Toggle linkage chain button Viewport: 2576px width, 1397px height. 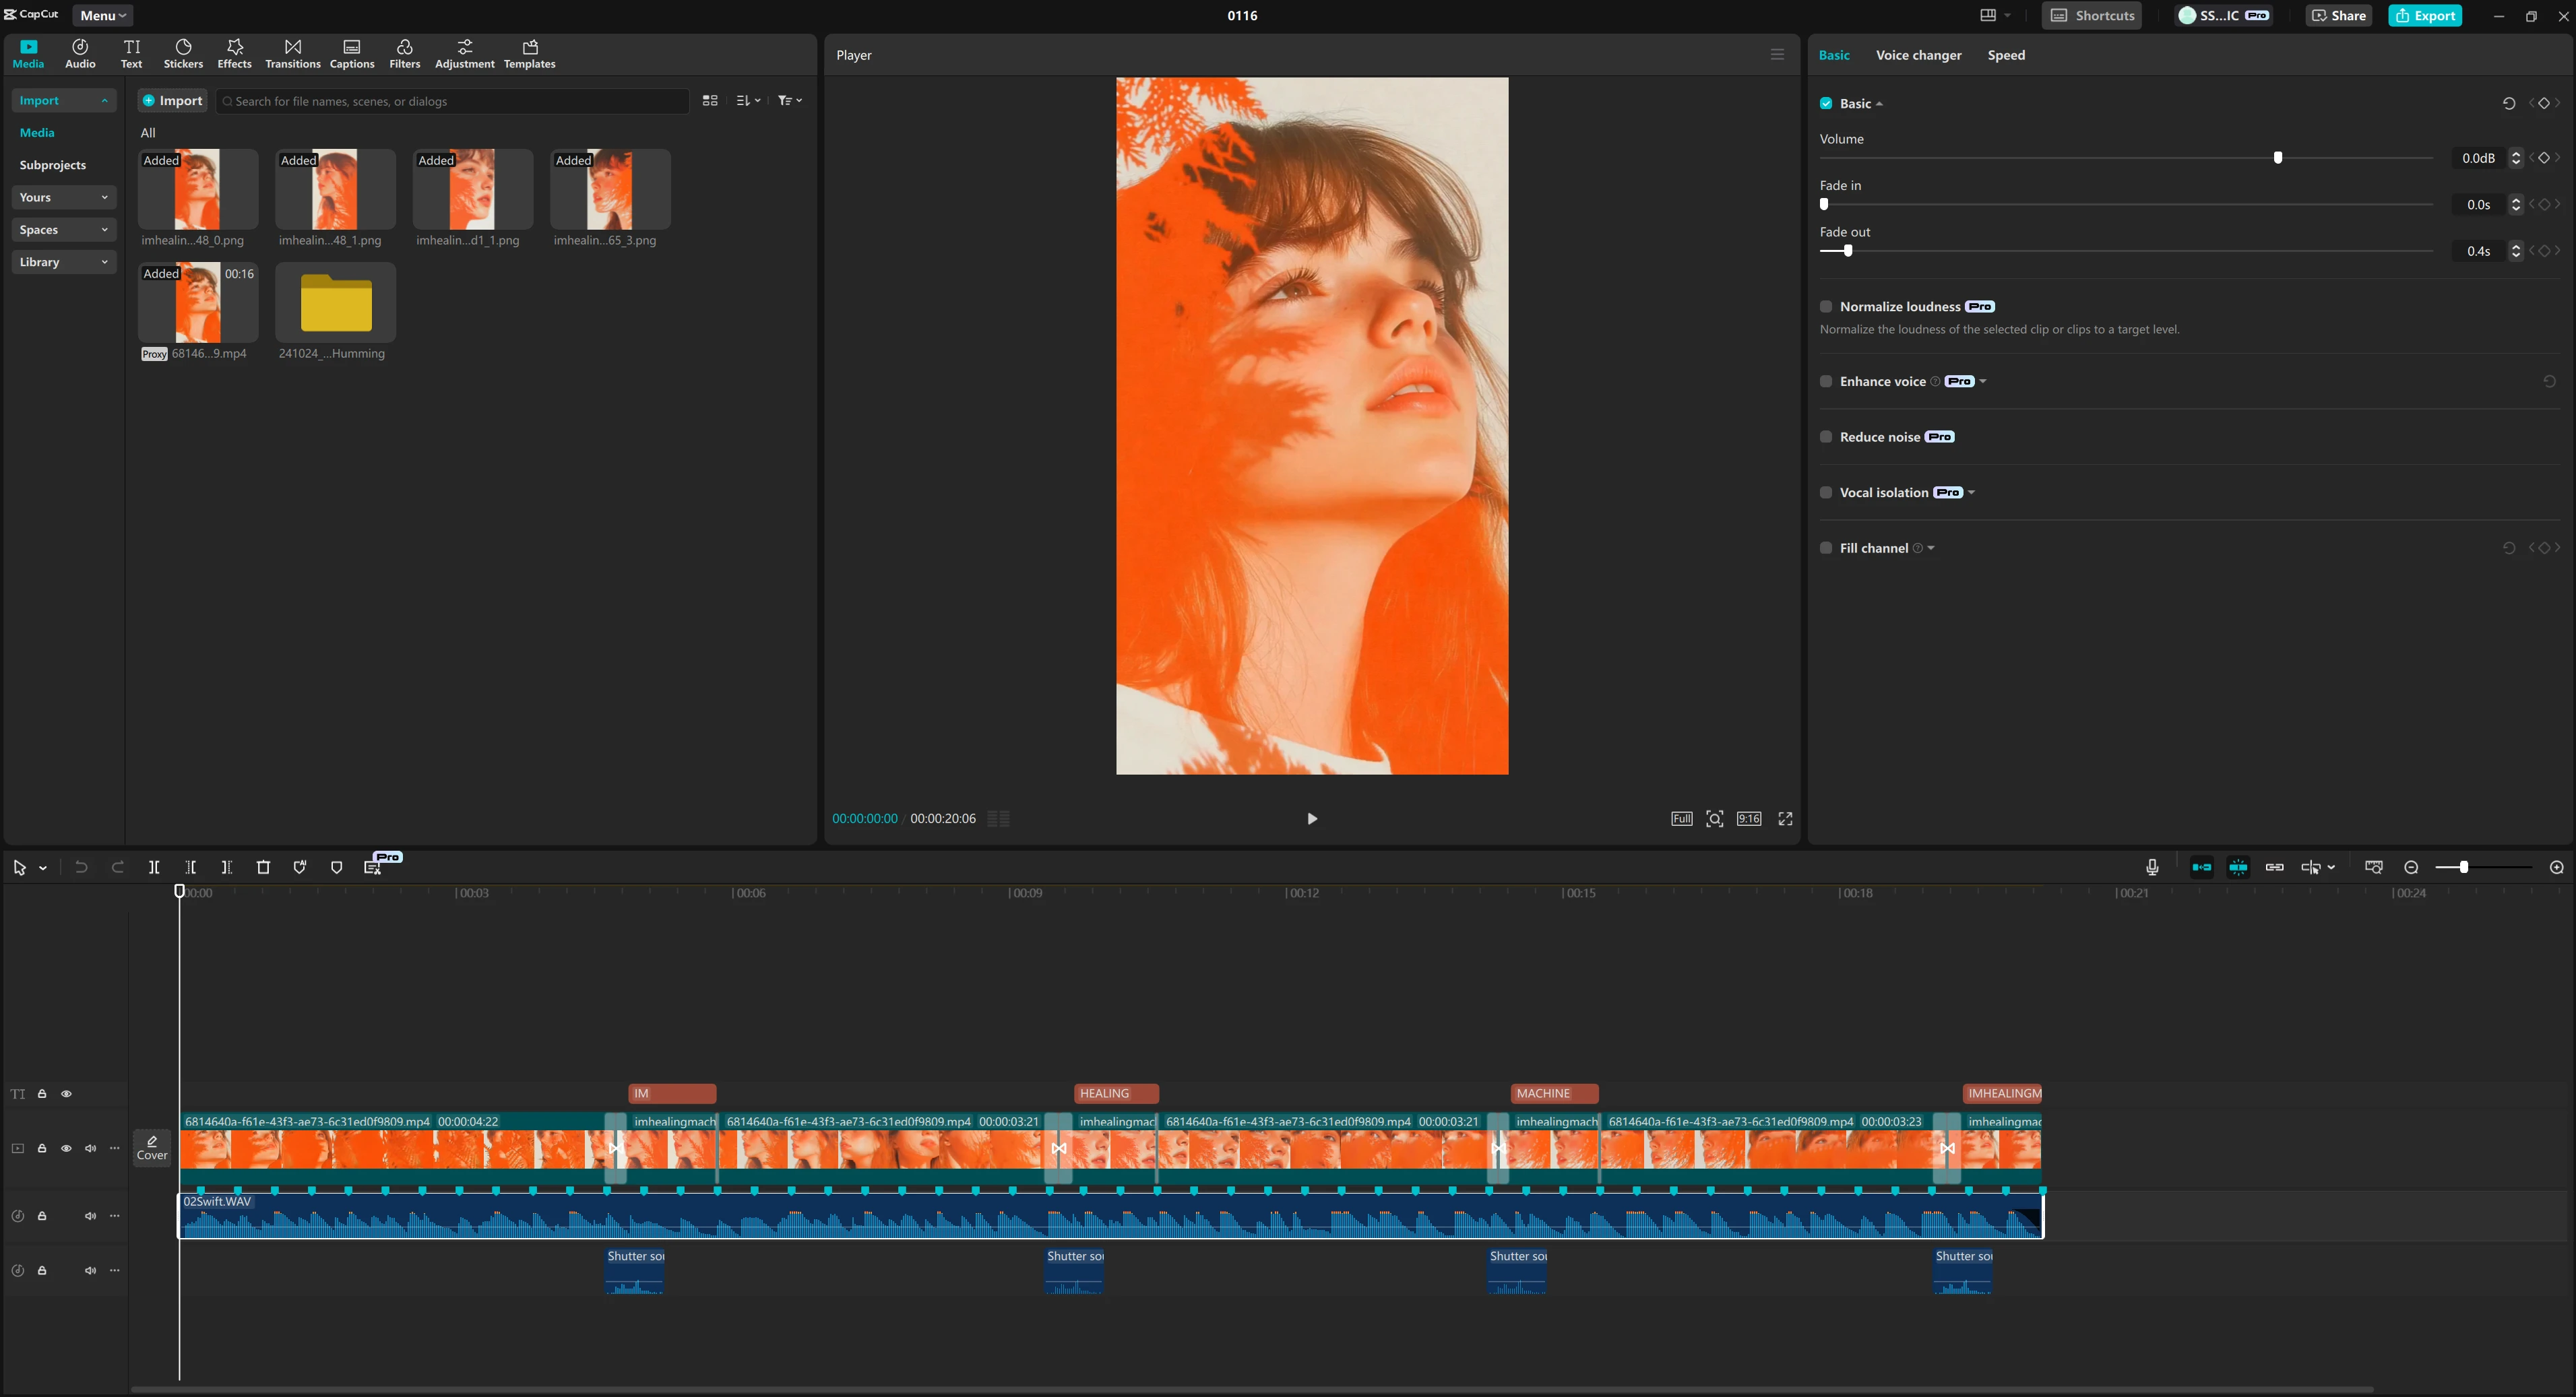pos(2274,867)
